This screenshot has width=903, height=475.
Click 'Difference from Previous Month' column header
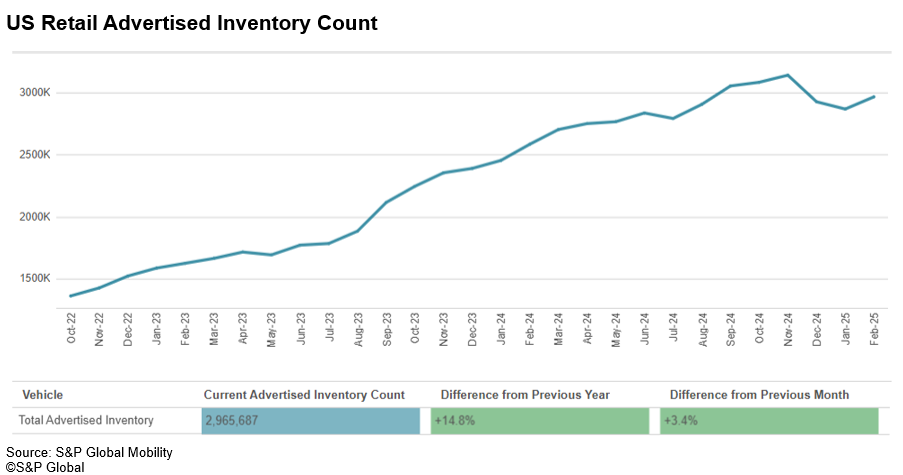[759, 395]
